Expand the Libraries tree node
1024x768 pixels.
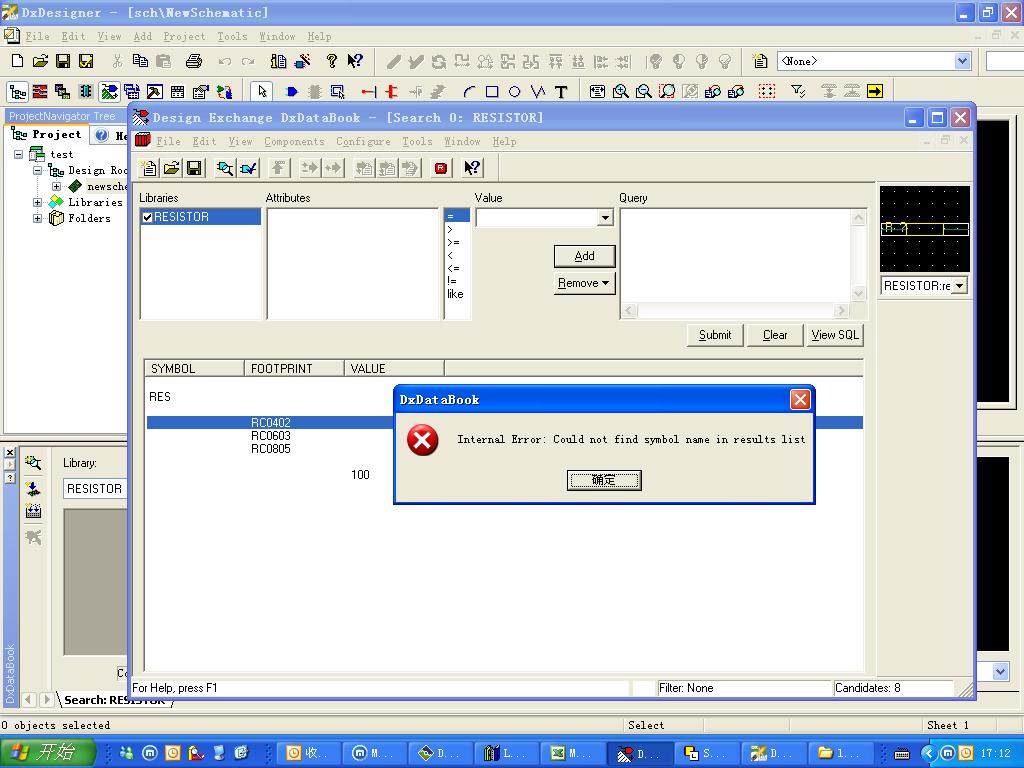pos(37,202)
